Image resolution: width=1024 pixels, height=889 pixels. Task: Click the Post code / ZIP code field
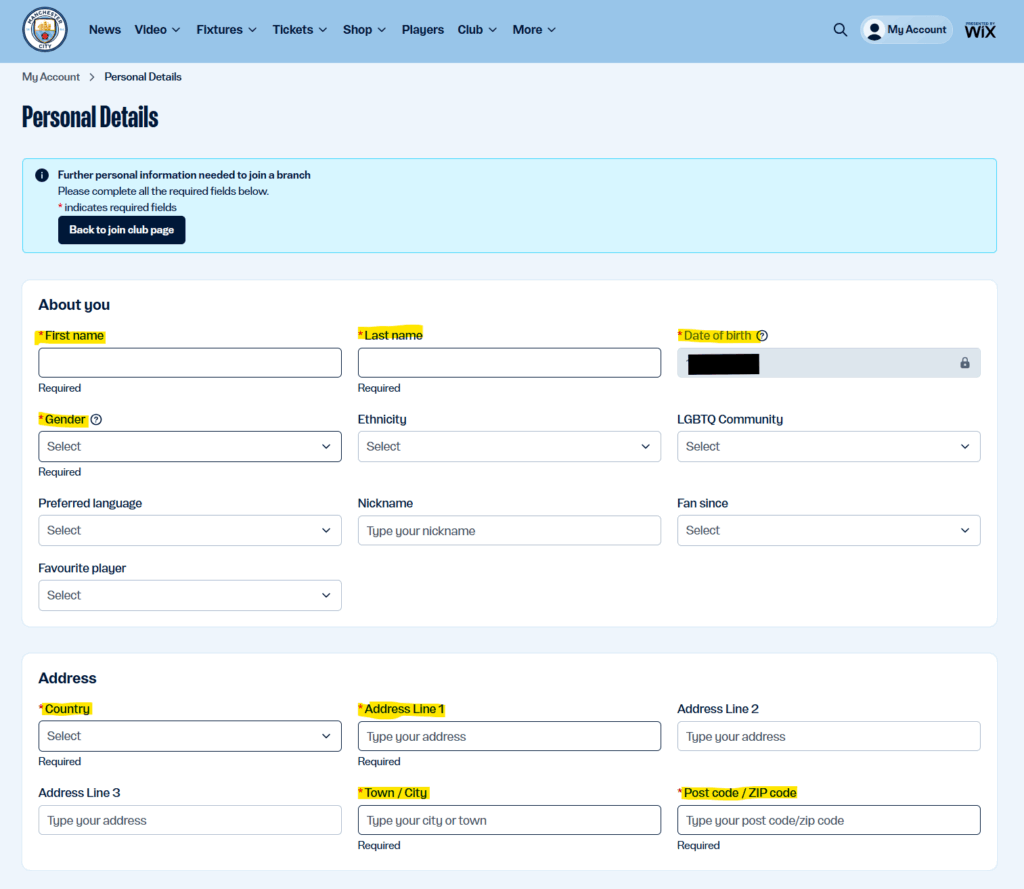coord(828,820)
